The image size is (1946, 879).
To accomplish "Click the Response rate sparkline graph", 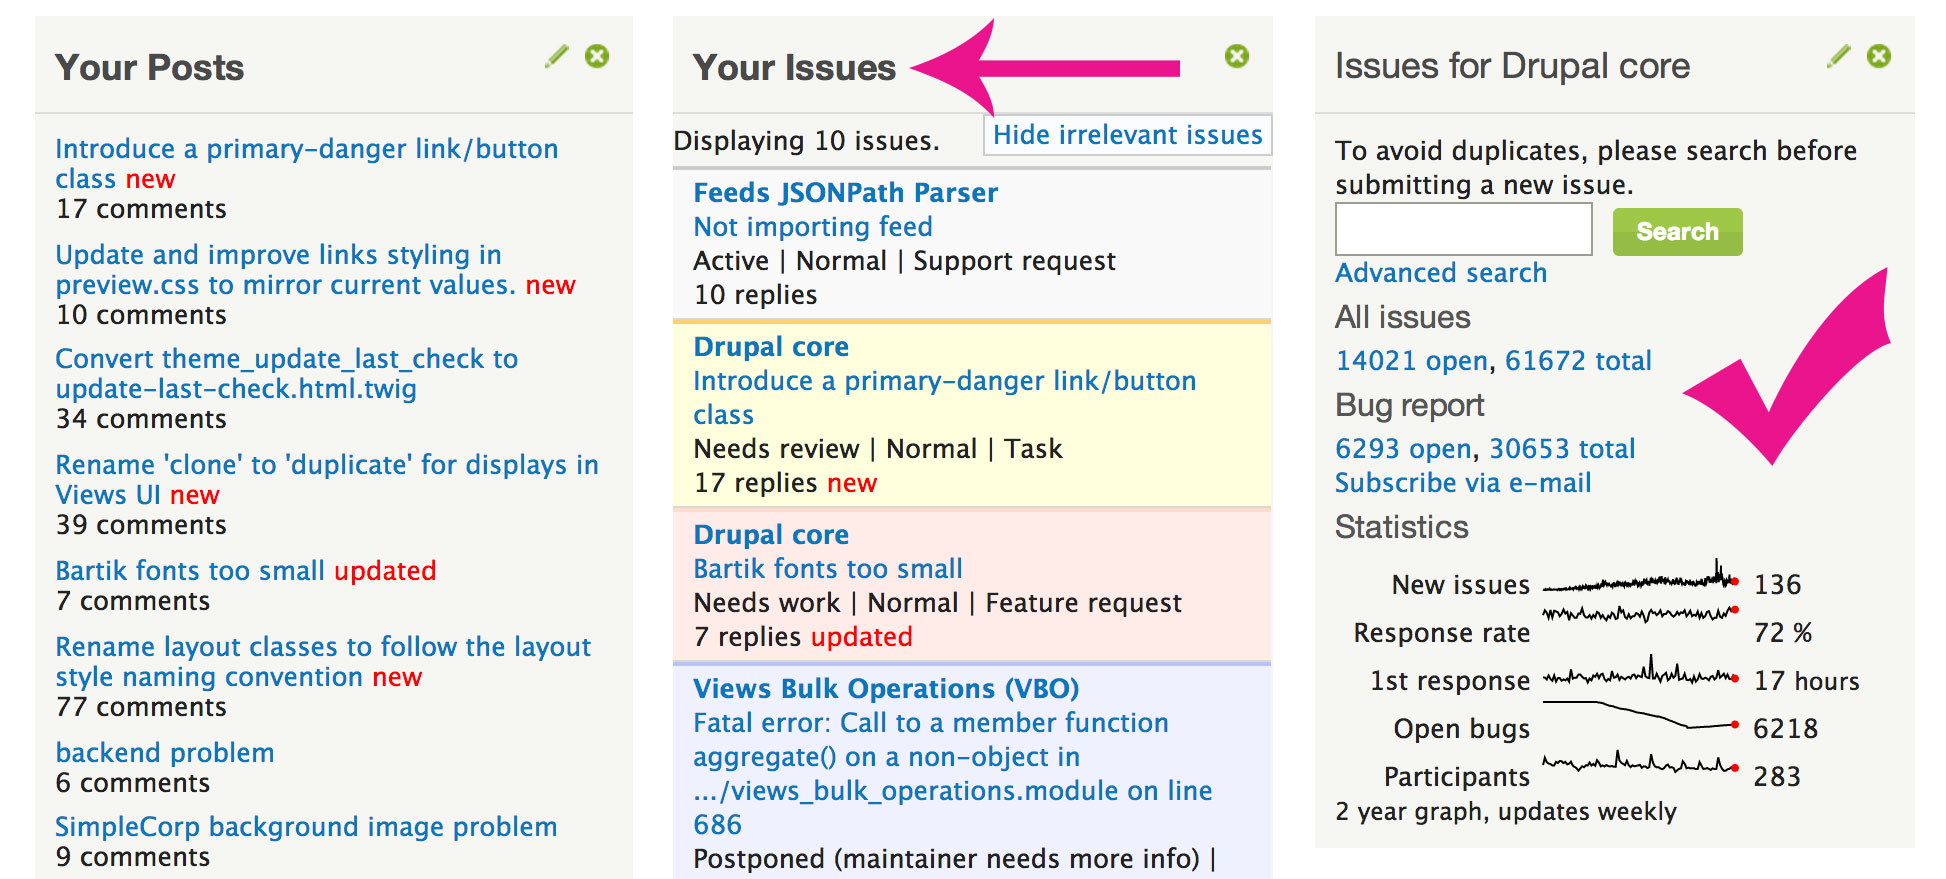I will [x=1640, y=613].
